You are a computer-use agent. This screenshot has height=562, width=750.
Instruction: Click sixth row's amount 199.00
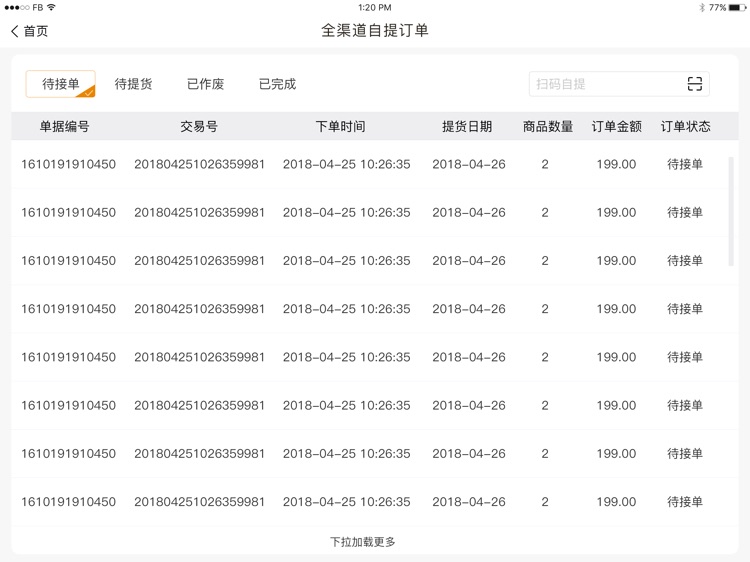[616, 406]
